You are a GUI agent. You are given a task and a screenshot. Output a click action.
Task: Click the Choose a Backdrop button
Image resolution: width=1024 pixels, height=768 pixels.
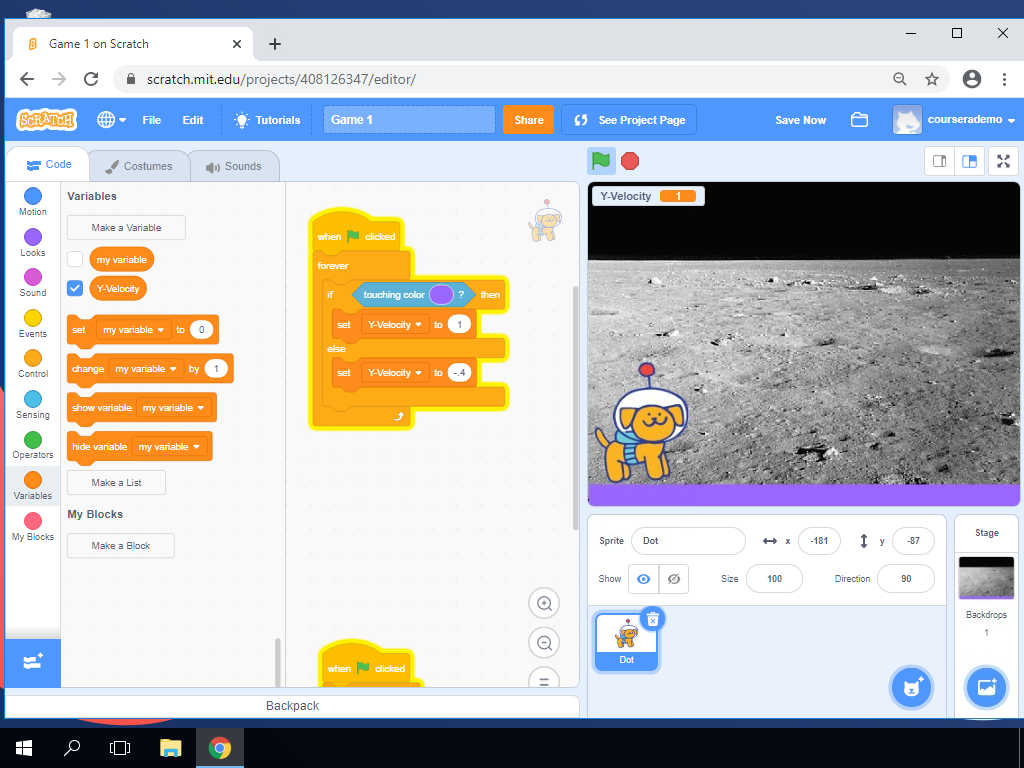[x=986, y=686]
